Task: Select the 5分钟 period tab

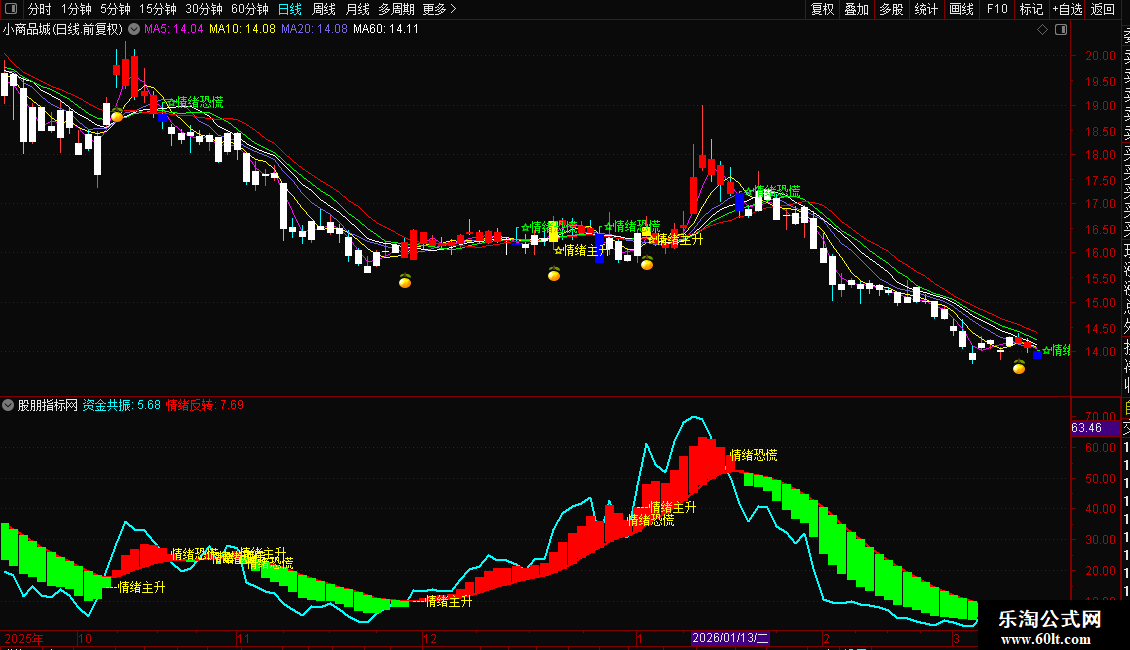Action: [115, 9]
